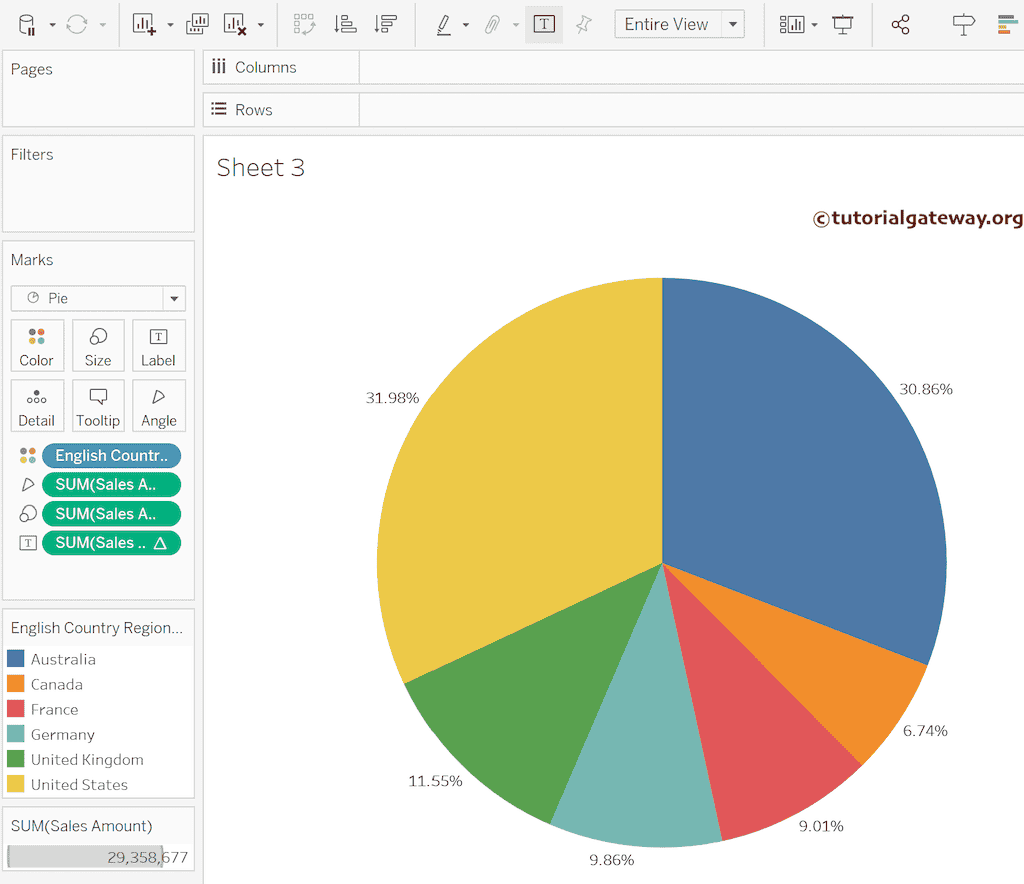Click the Tooltip button in Marks card
Image resolution: width=1024 pixels, height=884 pixels.
98,406
